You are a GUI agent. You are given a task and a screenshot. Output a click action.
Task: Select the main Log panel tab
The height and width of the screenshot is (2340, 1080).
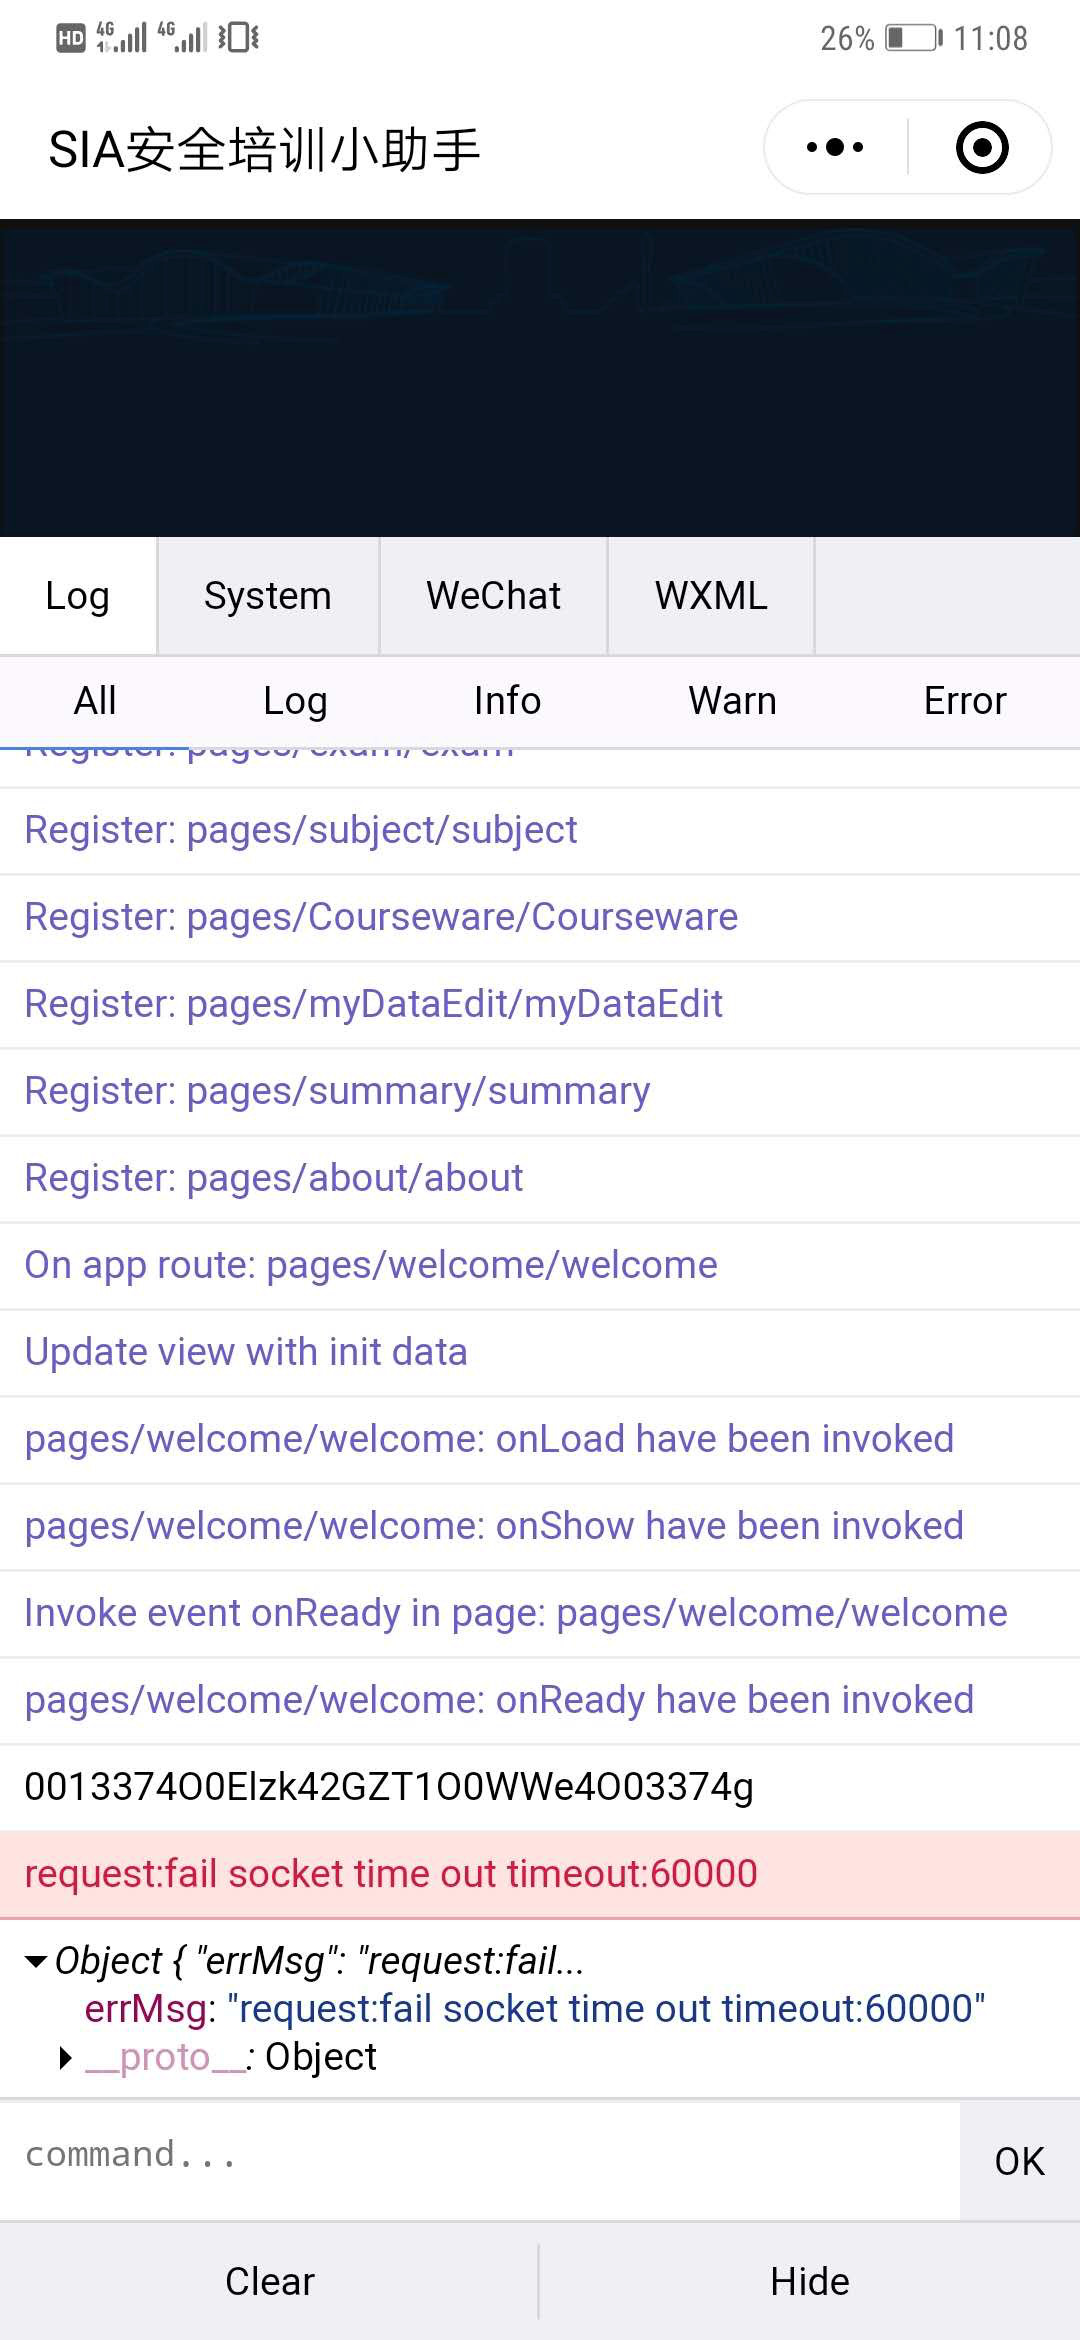pyautogui.click(x=77, y=596)
